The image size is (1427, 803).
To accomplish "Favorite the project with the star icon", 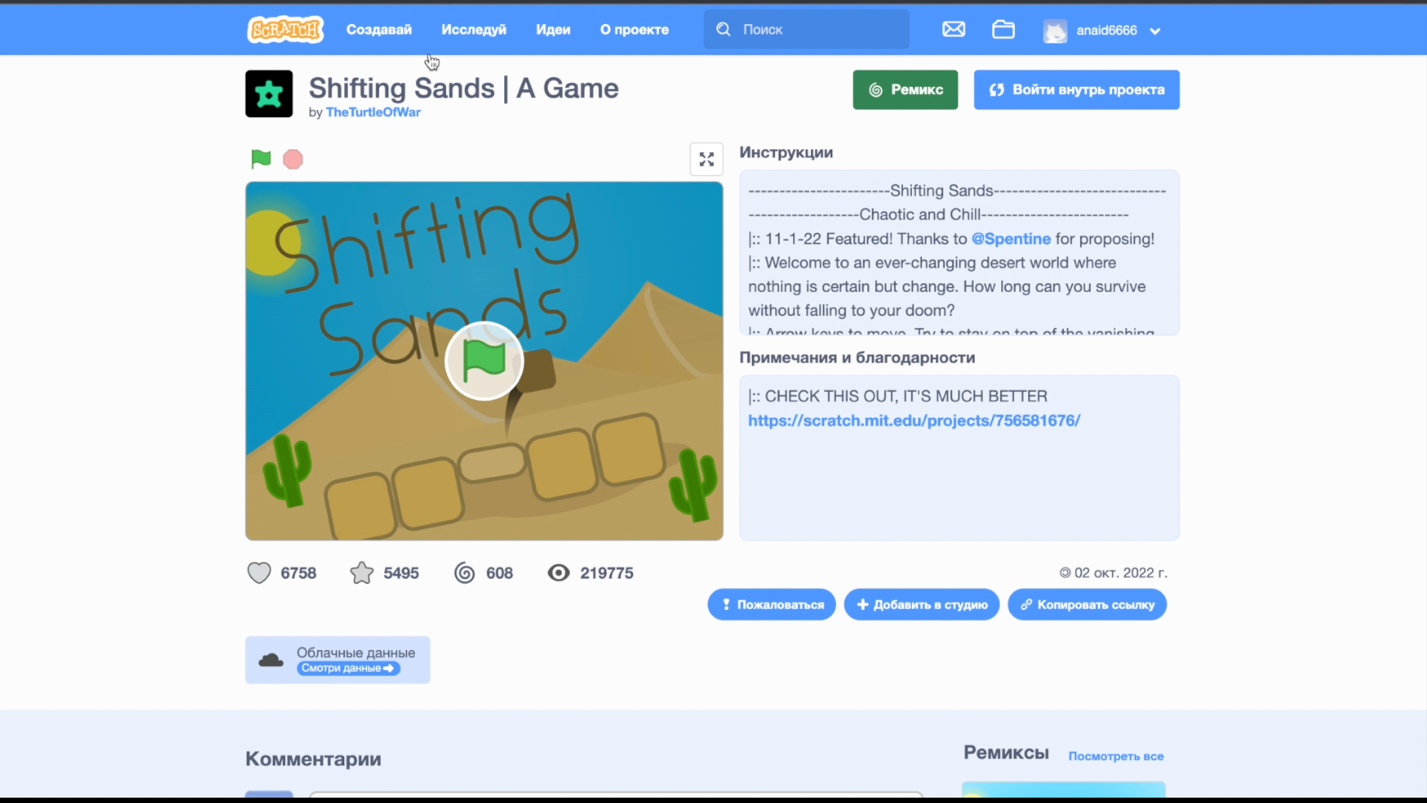I will click(362, 573).
